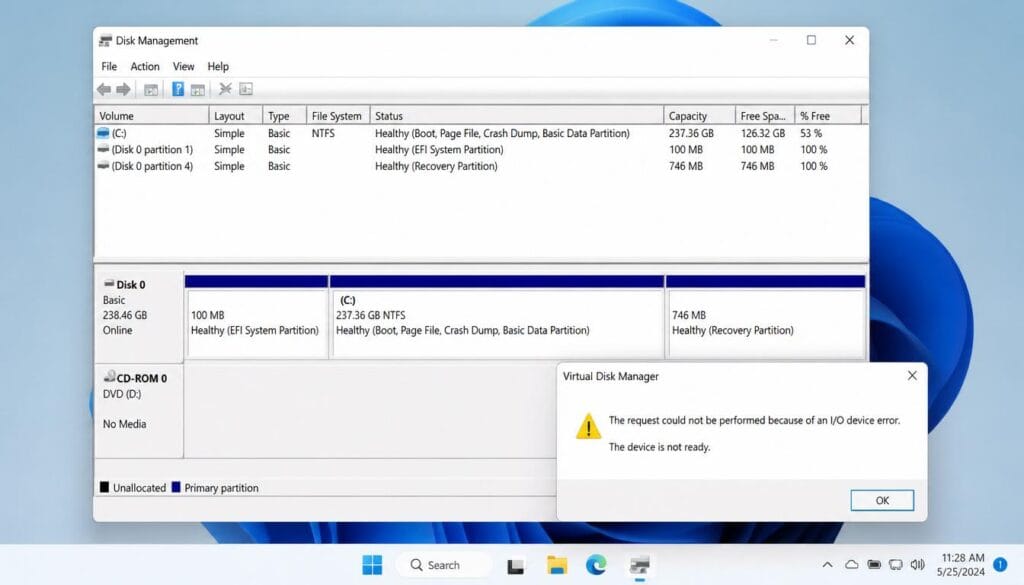Click the CD-ROM 0 disc icon
Image resolution: width=1024 pixels, height=585 pixels.
pyautogui.click(x=110, y=377)
